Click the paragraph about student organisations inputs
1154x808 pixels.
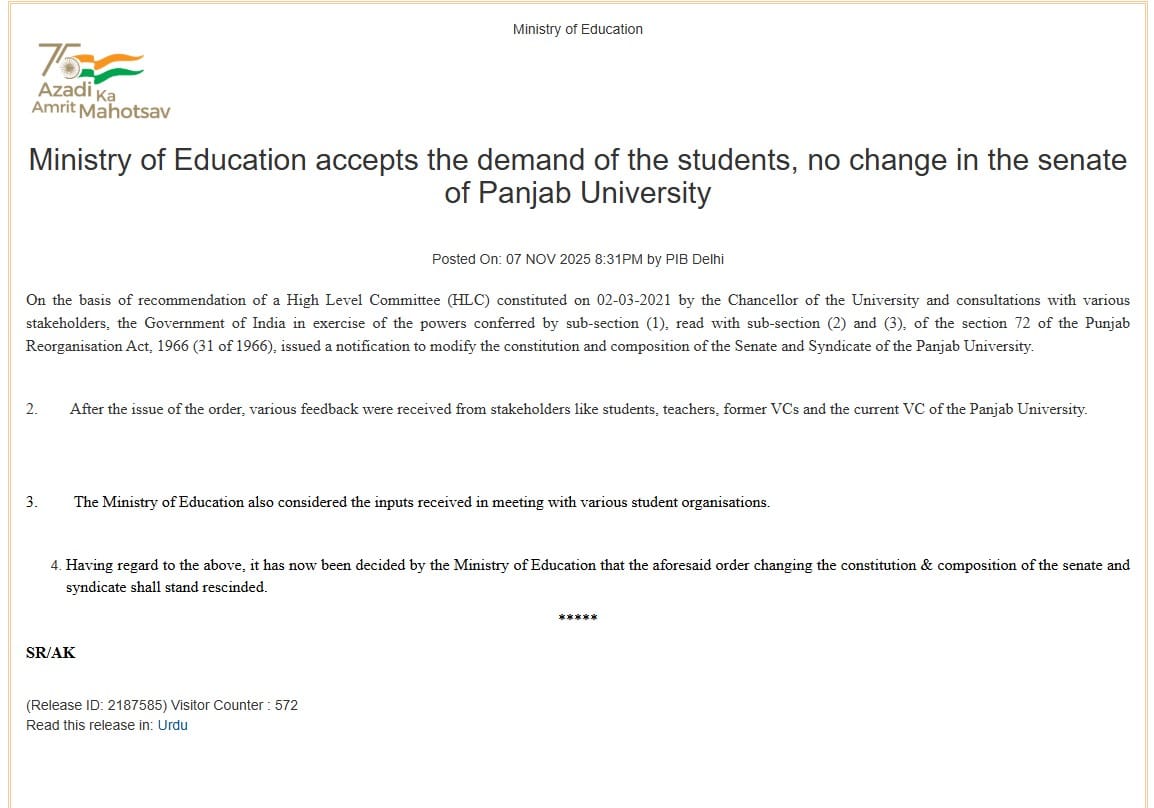point(421,502)
